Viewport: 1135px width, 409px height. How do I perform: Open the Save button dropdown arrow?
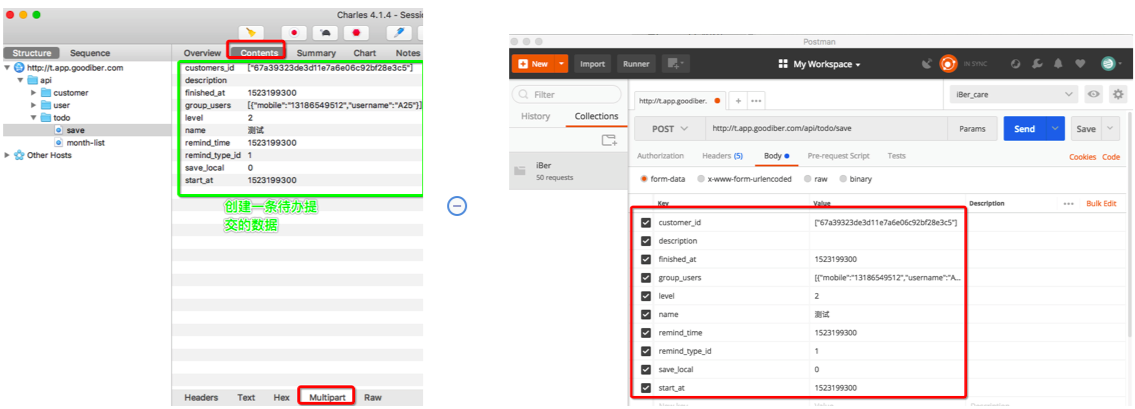click(1110, 129)
